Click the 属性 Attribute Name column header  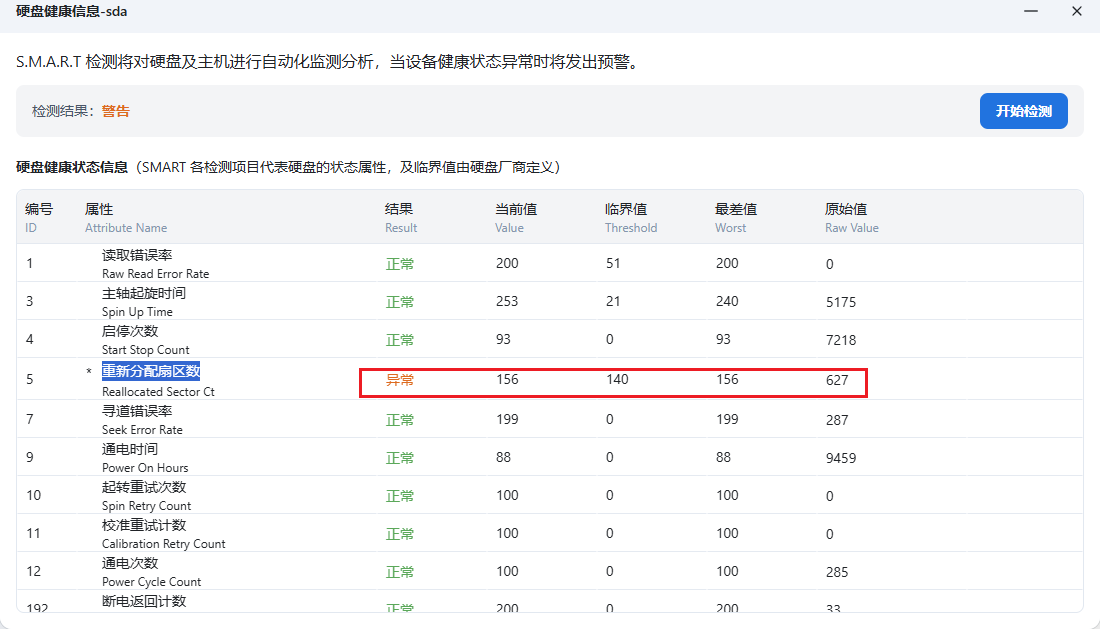point(125,218)
